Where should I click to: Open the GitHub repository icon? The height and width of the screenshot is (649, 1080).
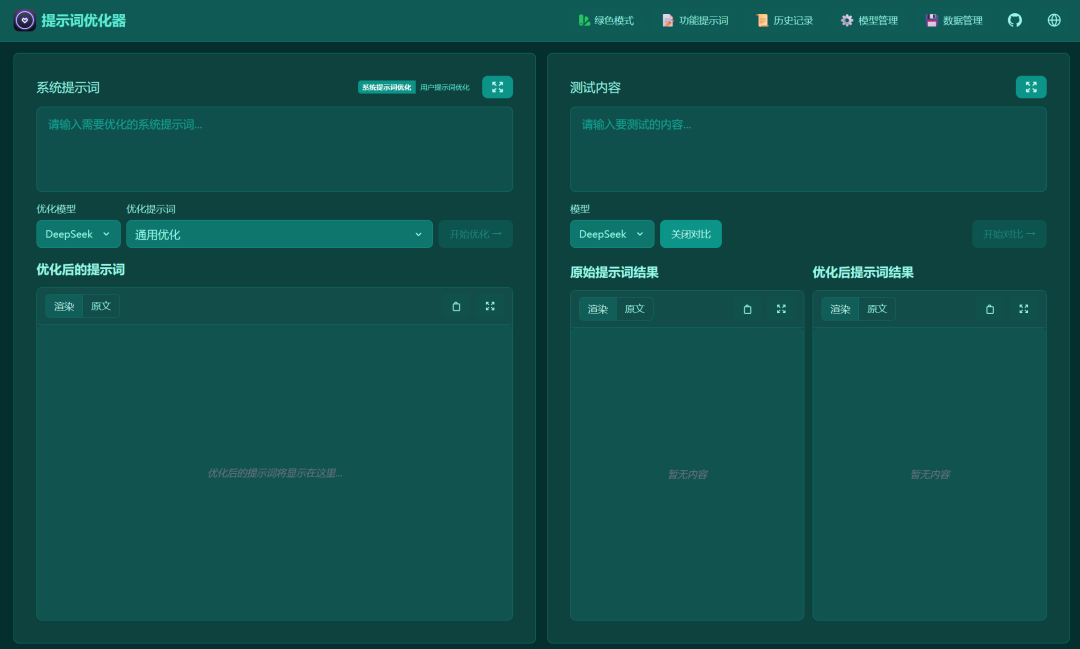click(x=1015, y=21)
